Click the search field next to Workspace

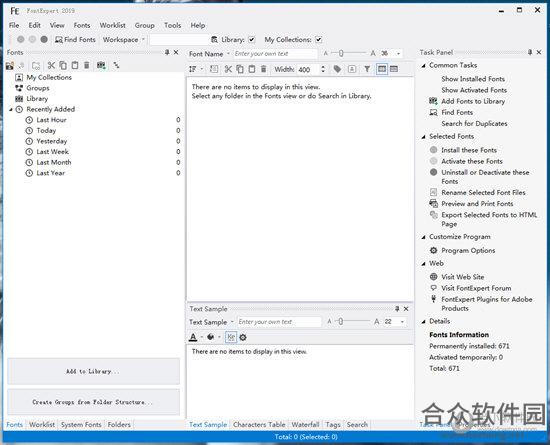pyautogui.click(x=179, y=40)
